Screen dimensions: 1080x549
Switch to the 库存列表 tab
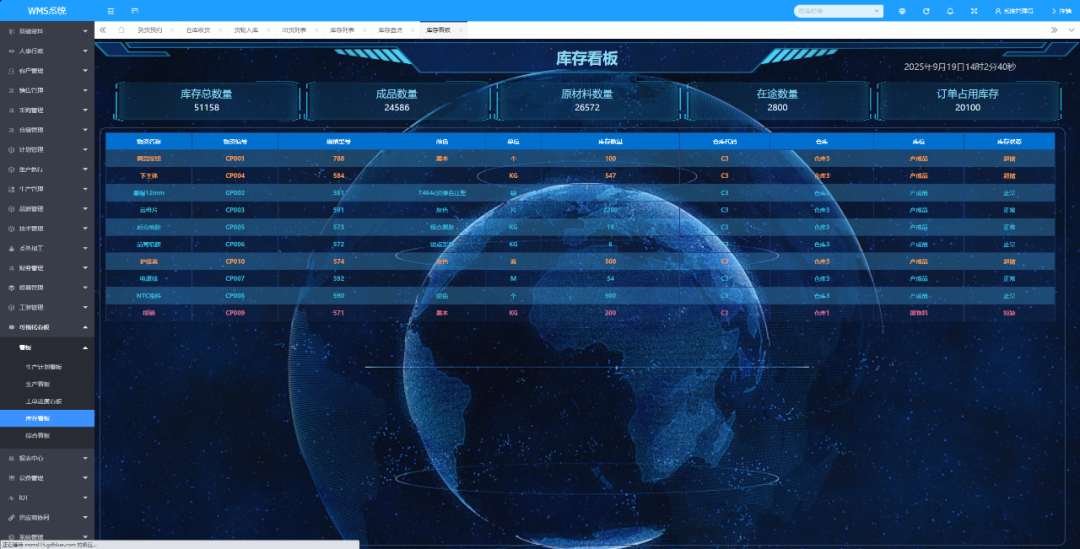(x=342, y=30)
